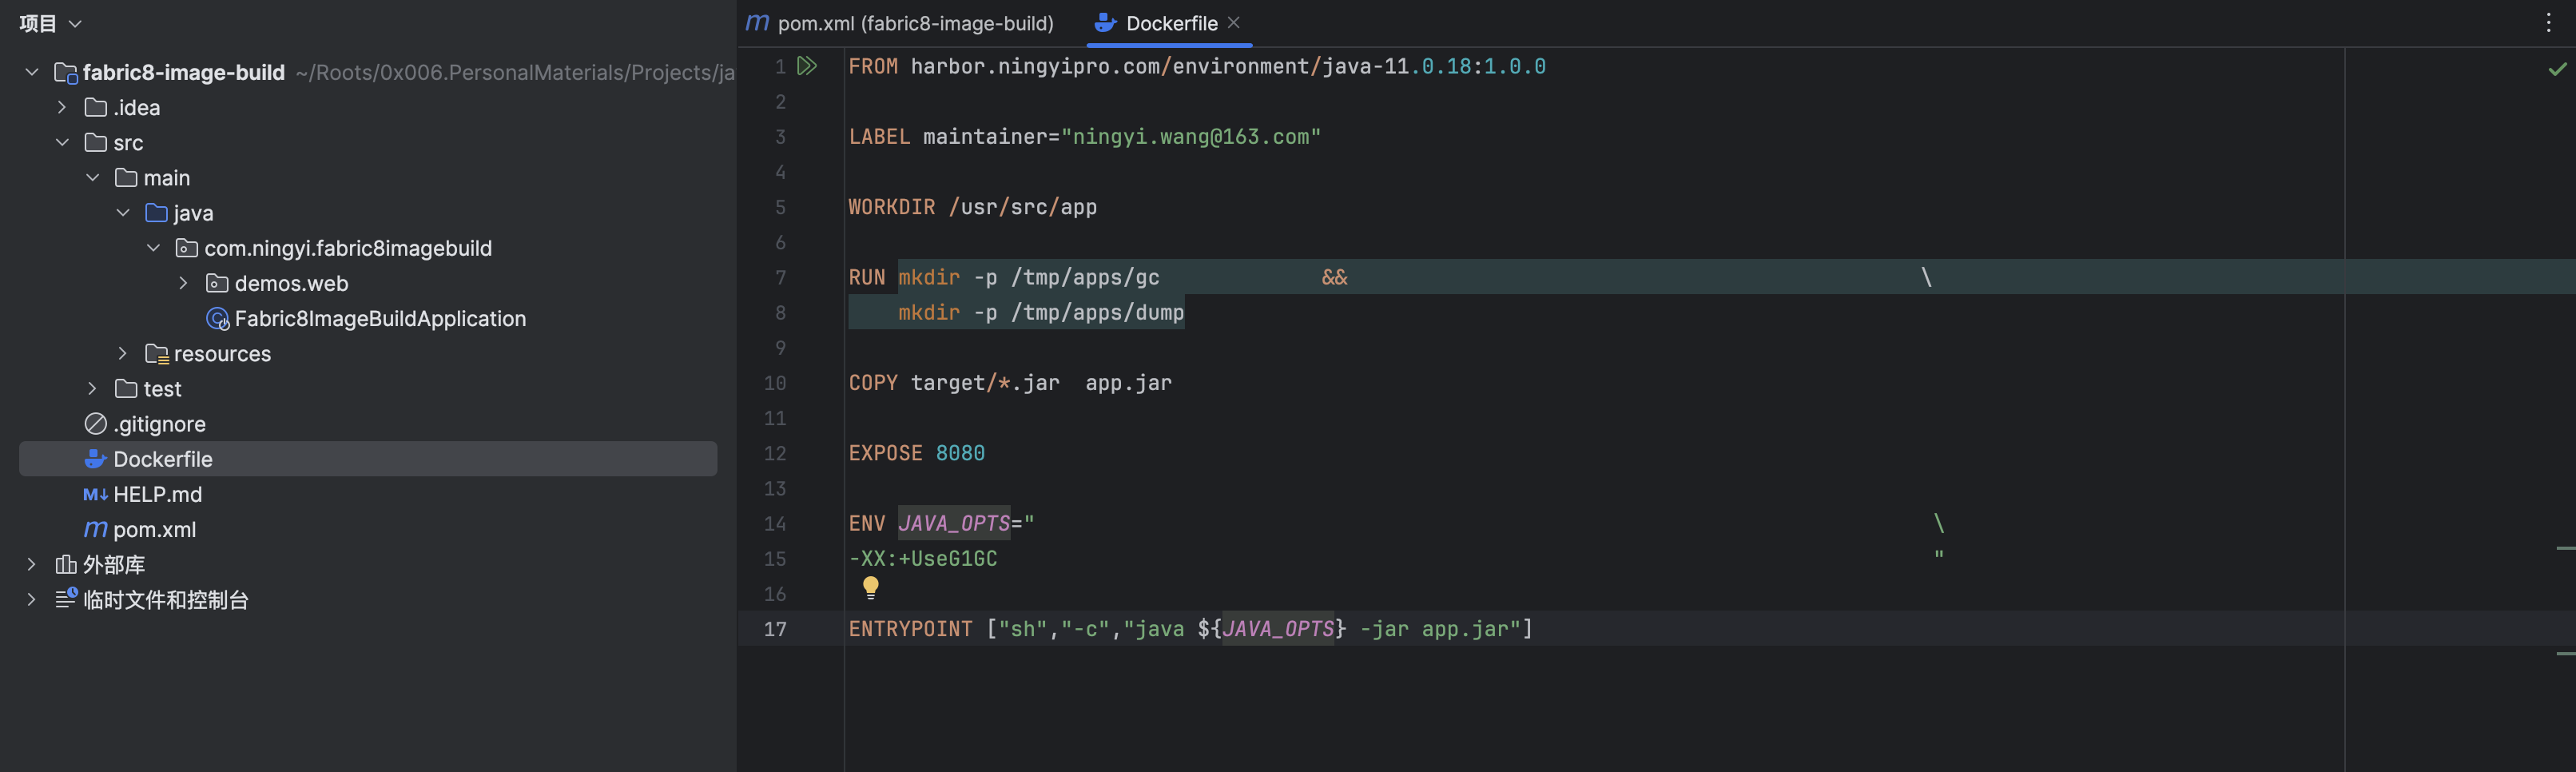This screenshot has width=2576, height=772.
Task: Click the main folder icon
Action: [126, 177]
